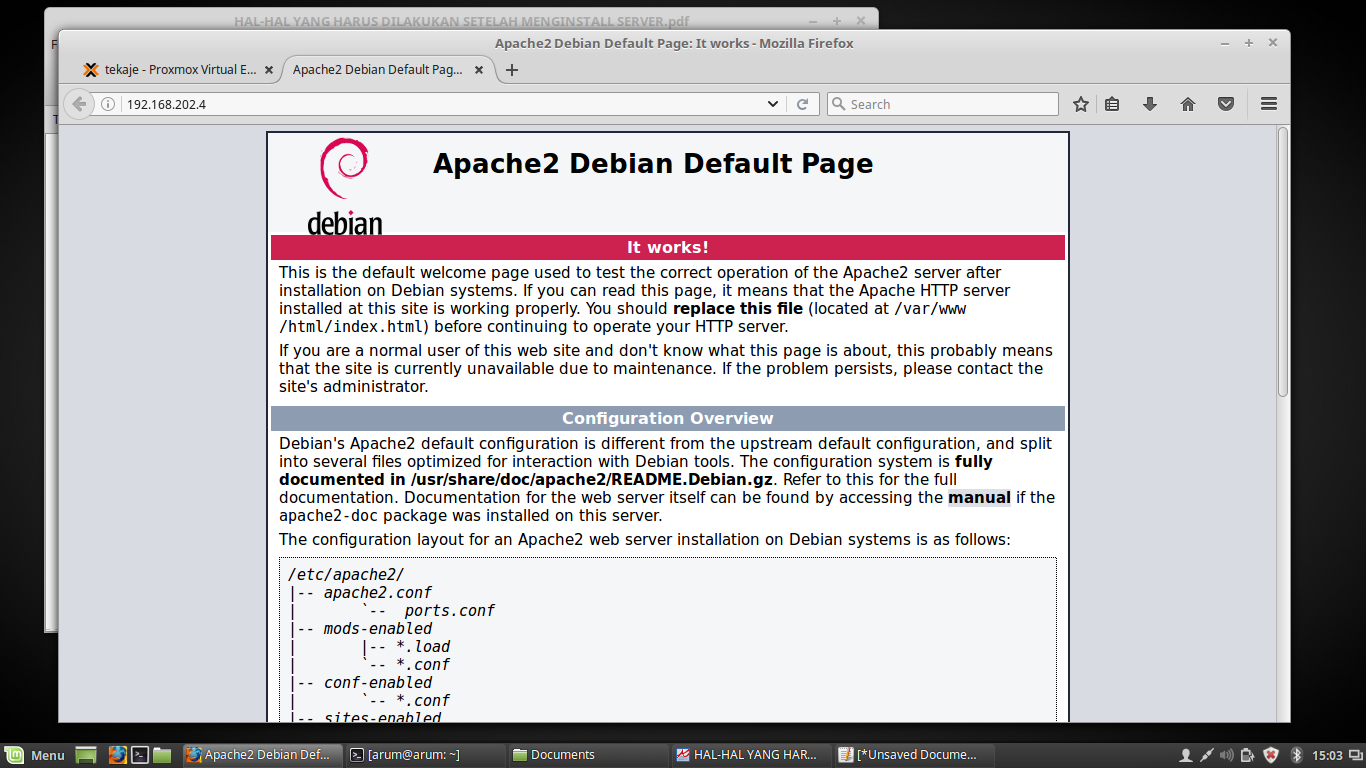Switch to the Unsaved Document taskbar window
Viewport: 1366px width, 768px height.
coord(913,755)
